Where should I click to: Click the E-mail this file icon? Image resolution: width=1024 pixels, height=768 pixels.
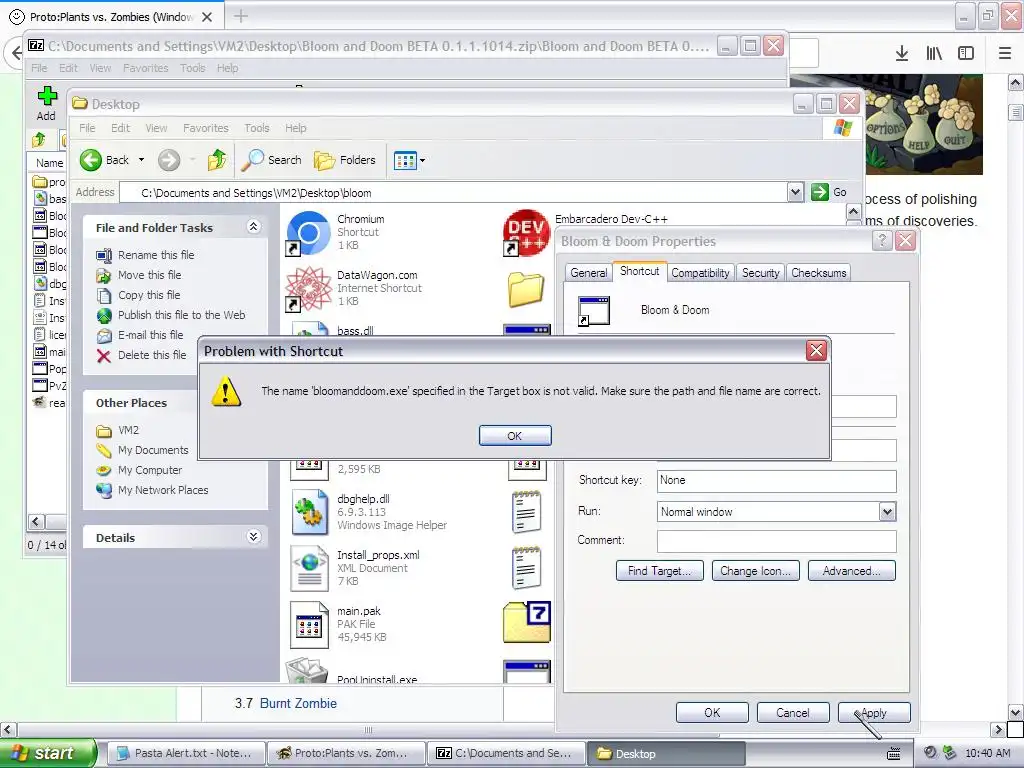[x=104, y=336]
